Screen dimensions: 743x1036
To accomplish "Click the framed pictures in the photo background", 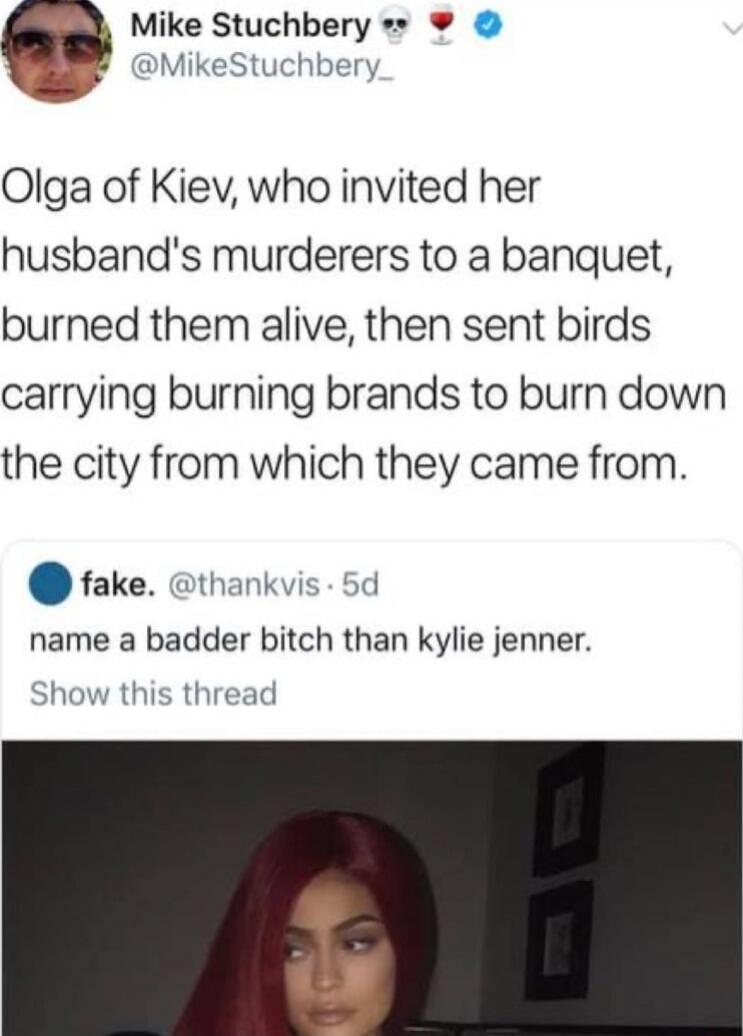I will pyautogui.click(x=563, y=871).
